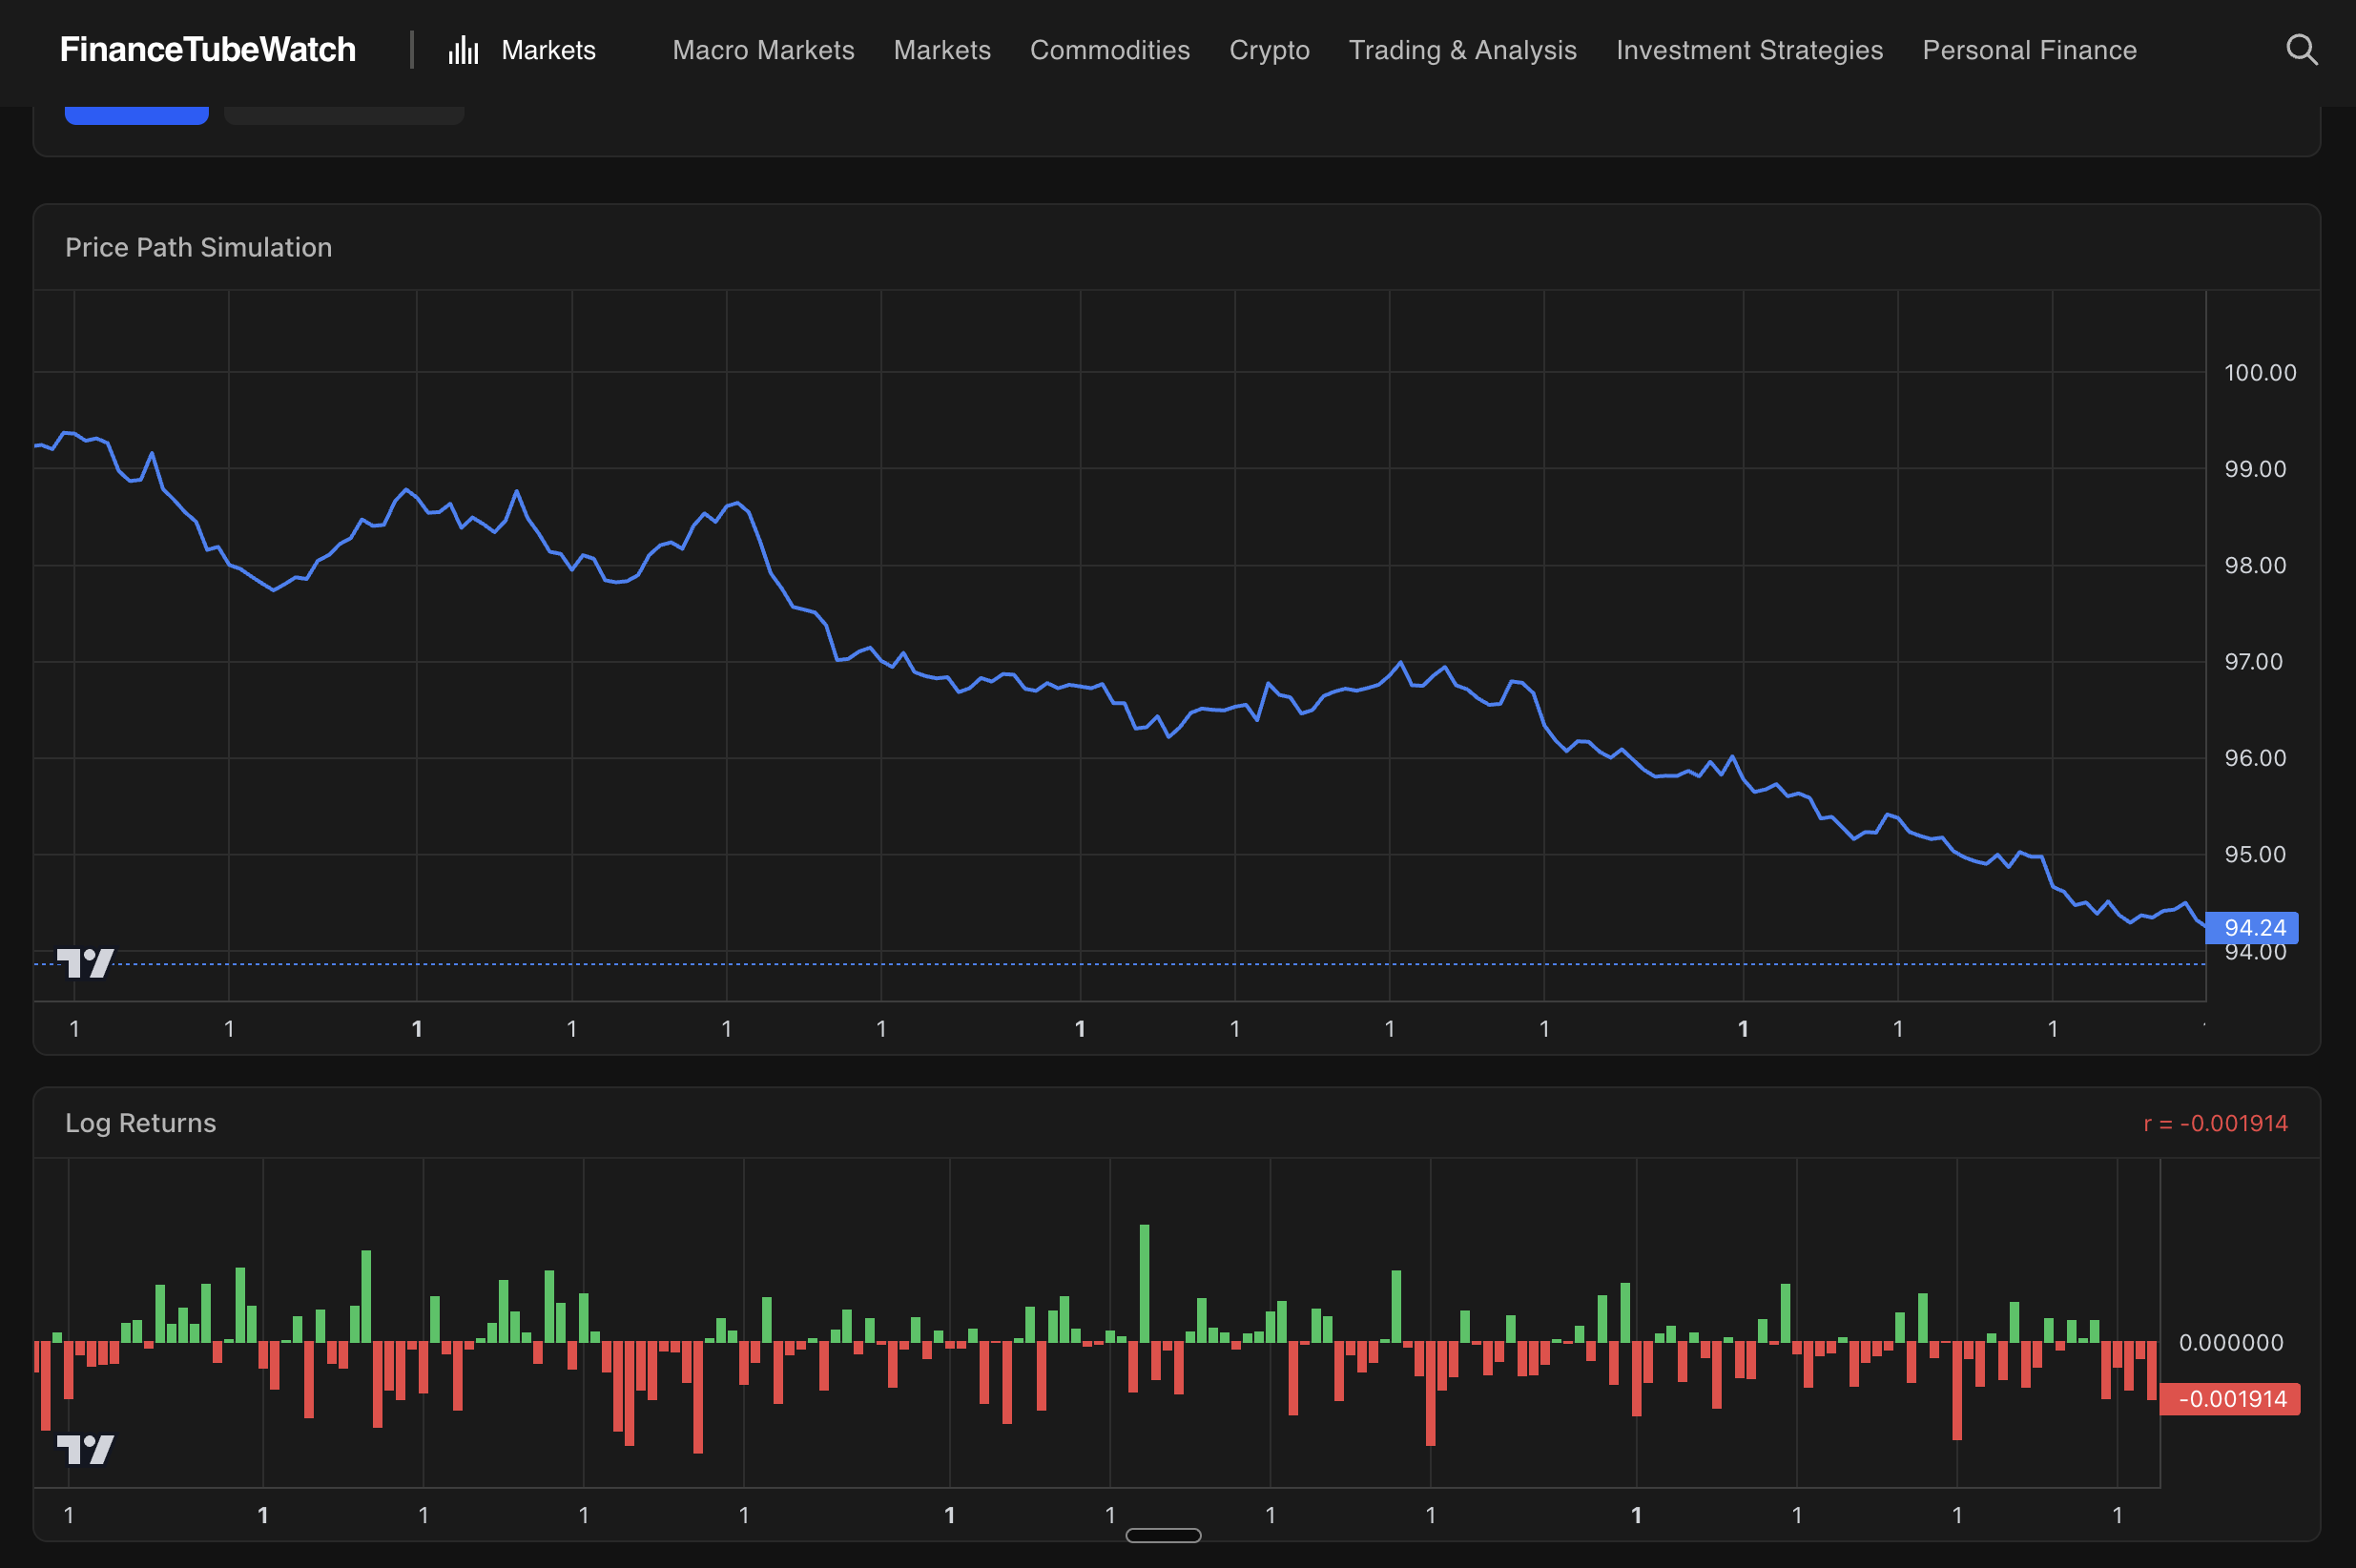The image size is (2356, 1568).
Task: Open Trading & Analysis
Action: [x=1463, y=49]
